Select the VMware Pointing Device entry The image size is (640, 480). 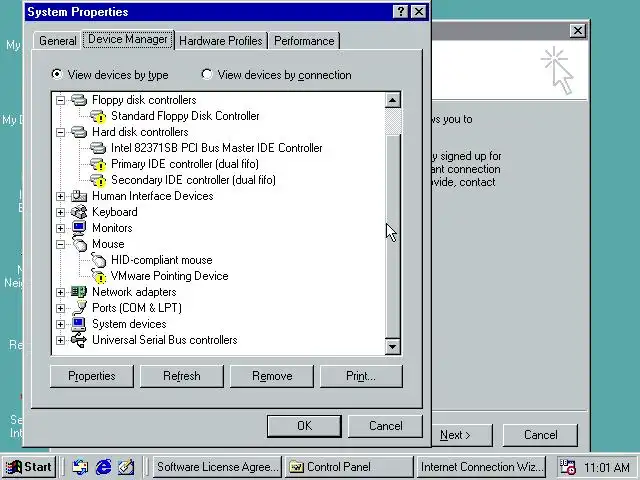tap(169, 276)
